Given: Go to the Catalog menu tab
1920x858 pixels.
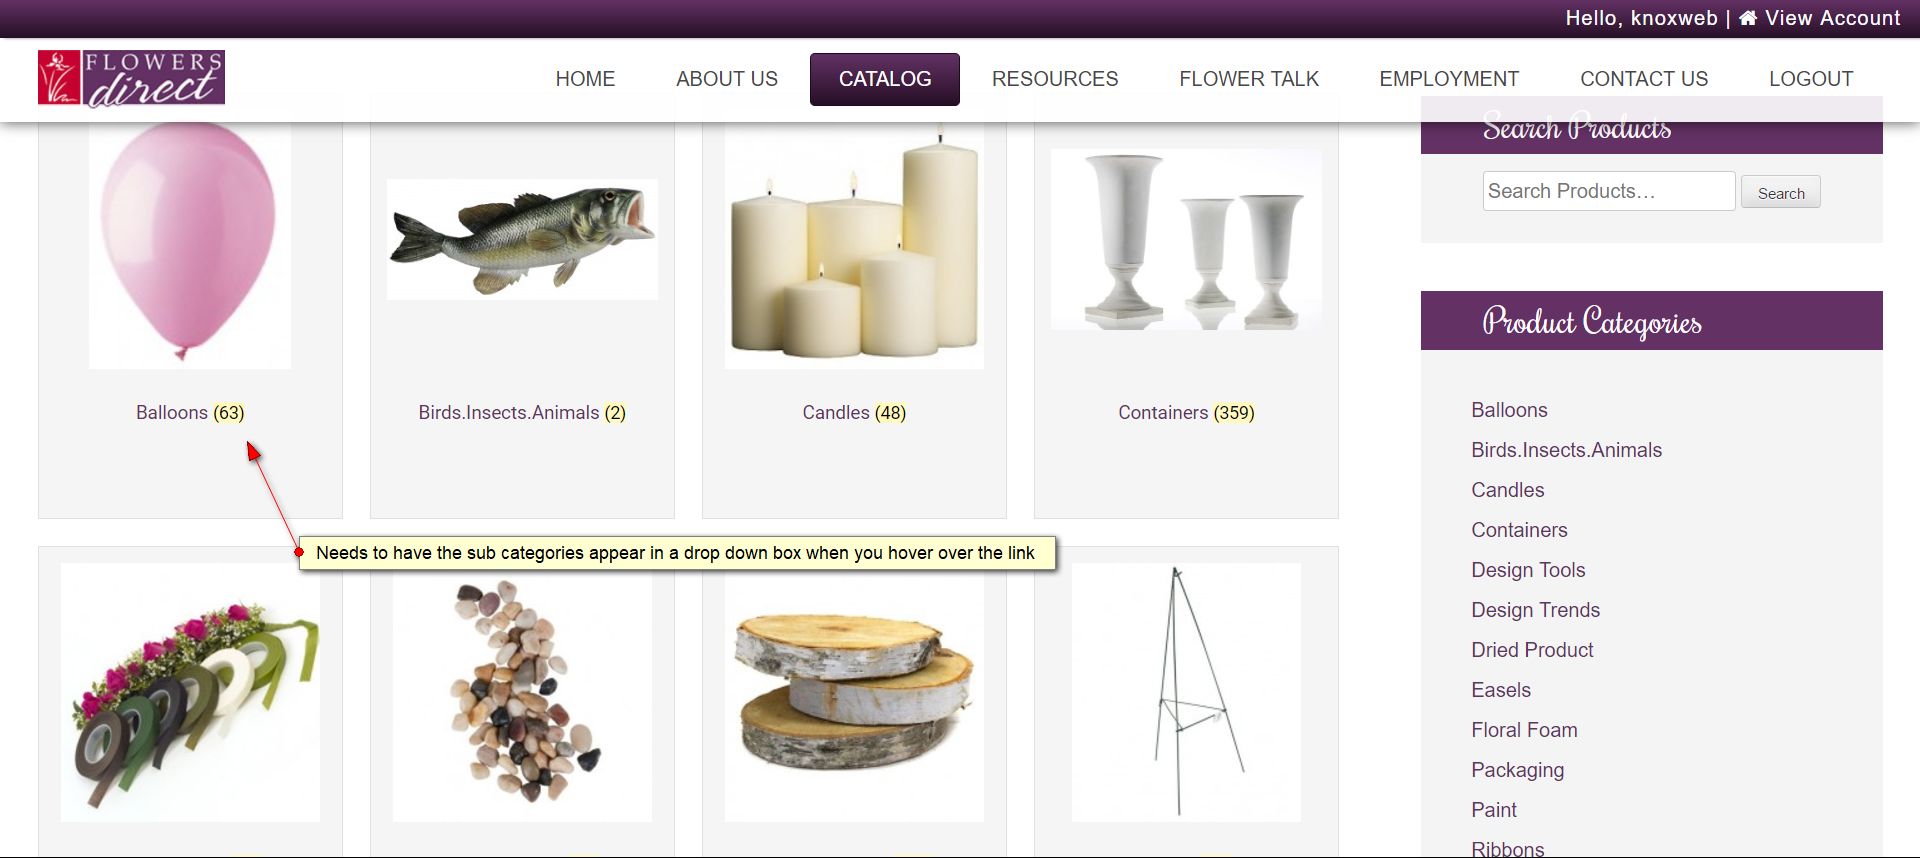Looking at the screenshot, I should pyautogui.click(x=885, y=79).
